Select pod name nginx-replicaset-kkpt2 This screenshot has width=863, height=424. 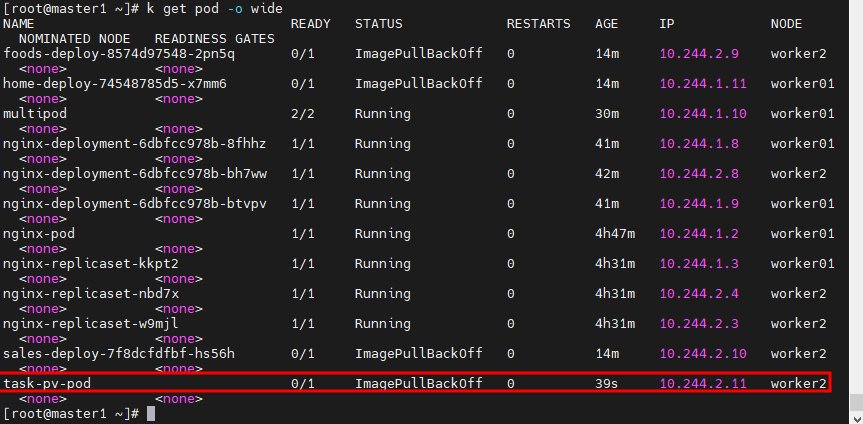point(91,264)
